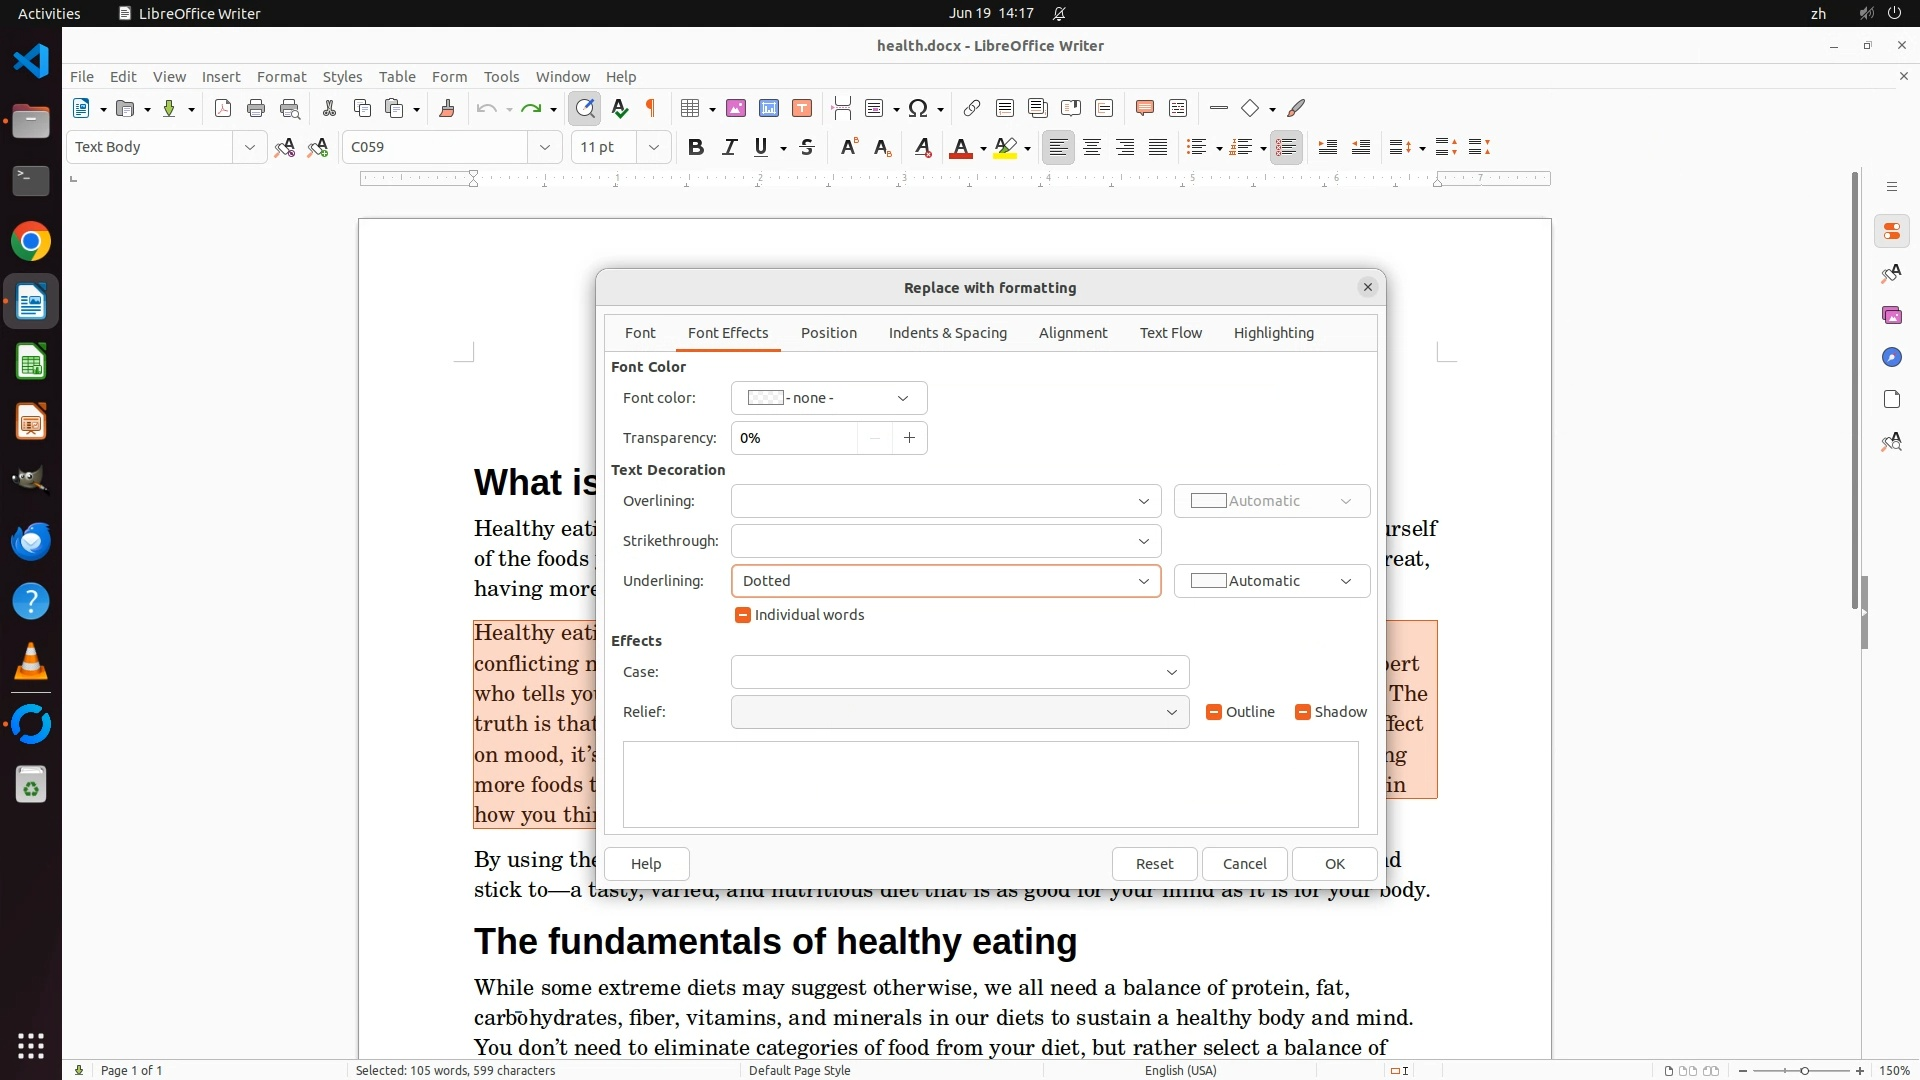
Task: Open the Case effects dropdown
Action: pos(959,672)
